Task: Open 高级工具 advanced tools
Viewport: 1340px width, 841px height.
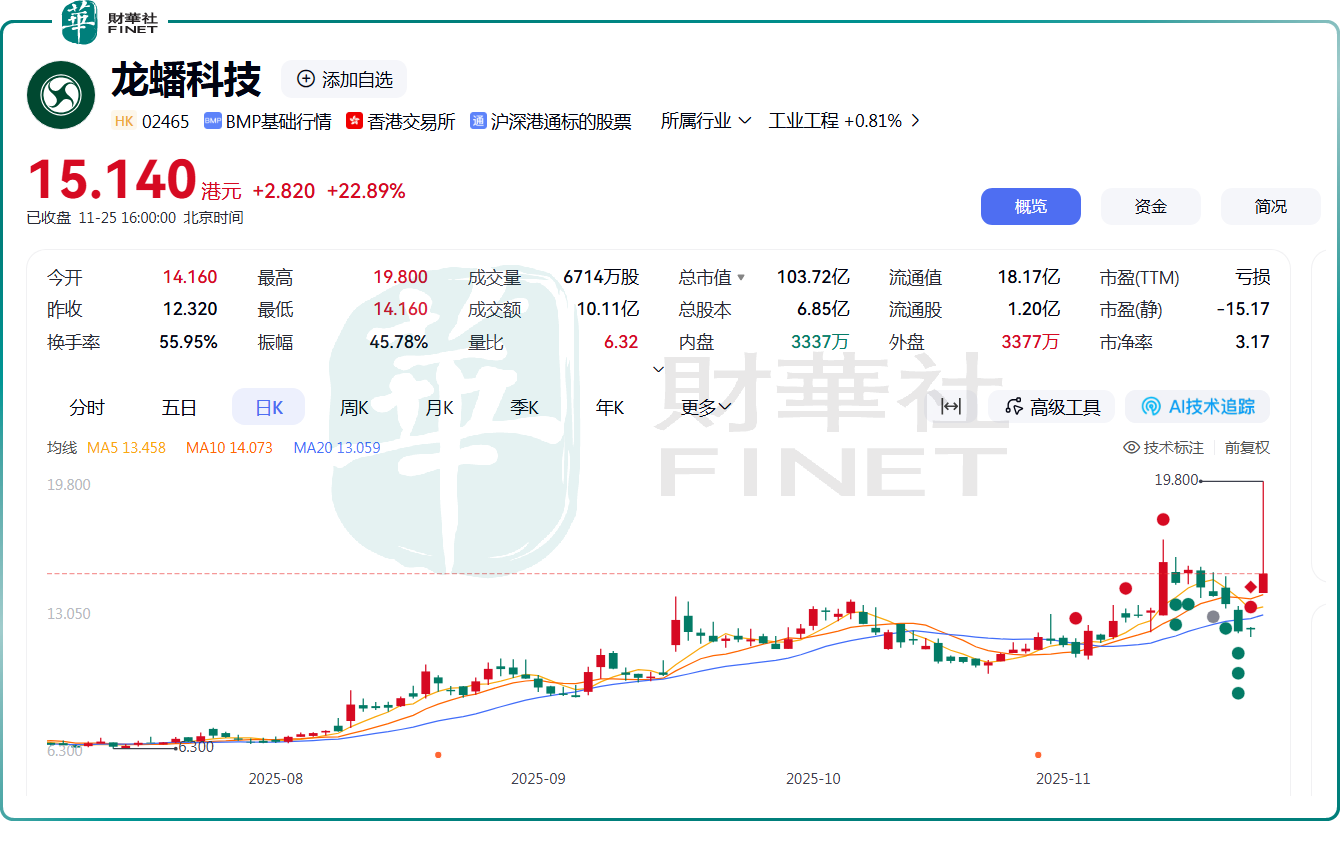Action: pos(1052,407)
